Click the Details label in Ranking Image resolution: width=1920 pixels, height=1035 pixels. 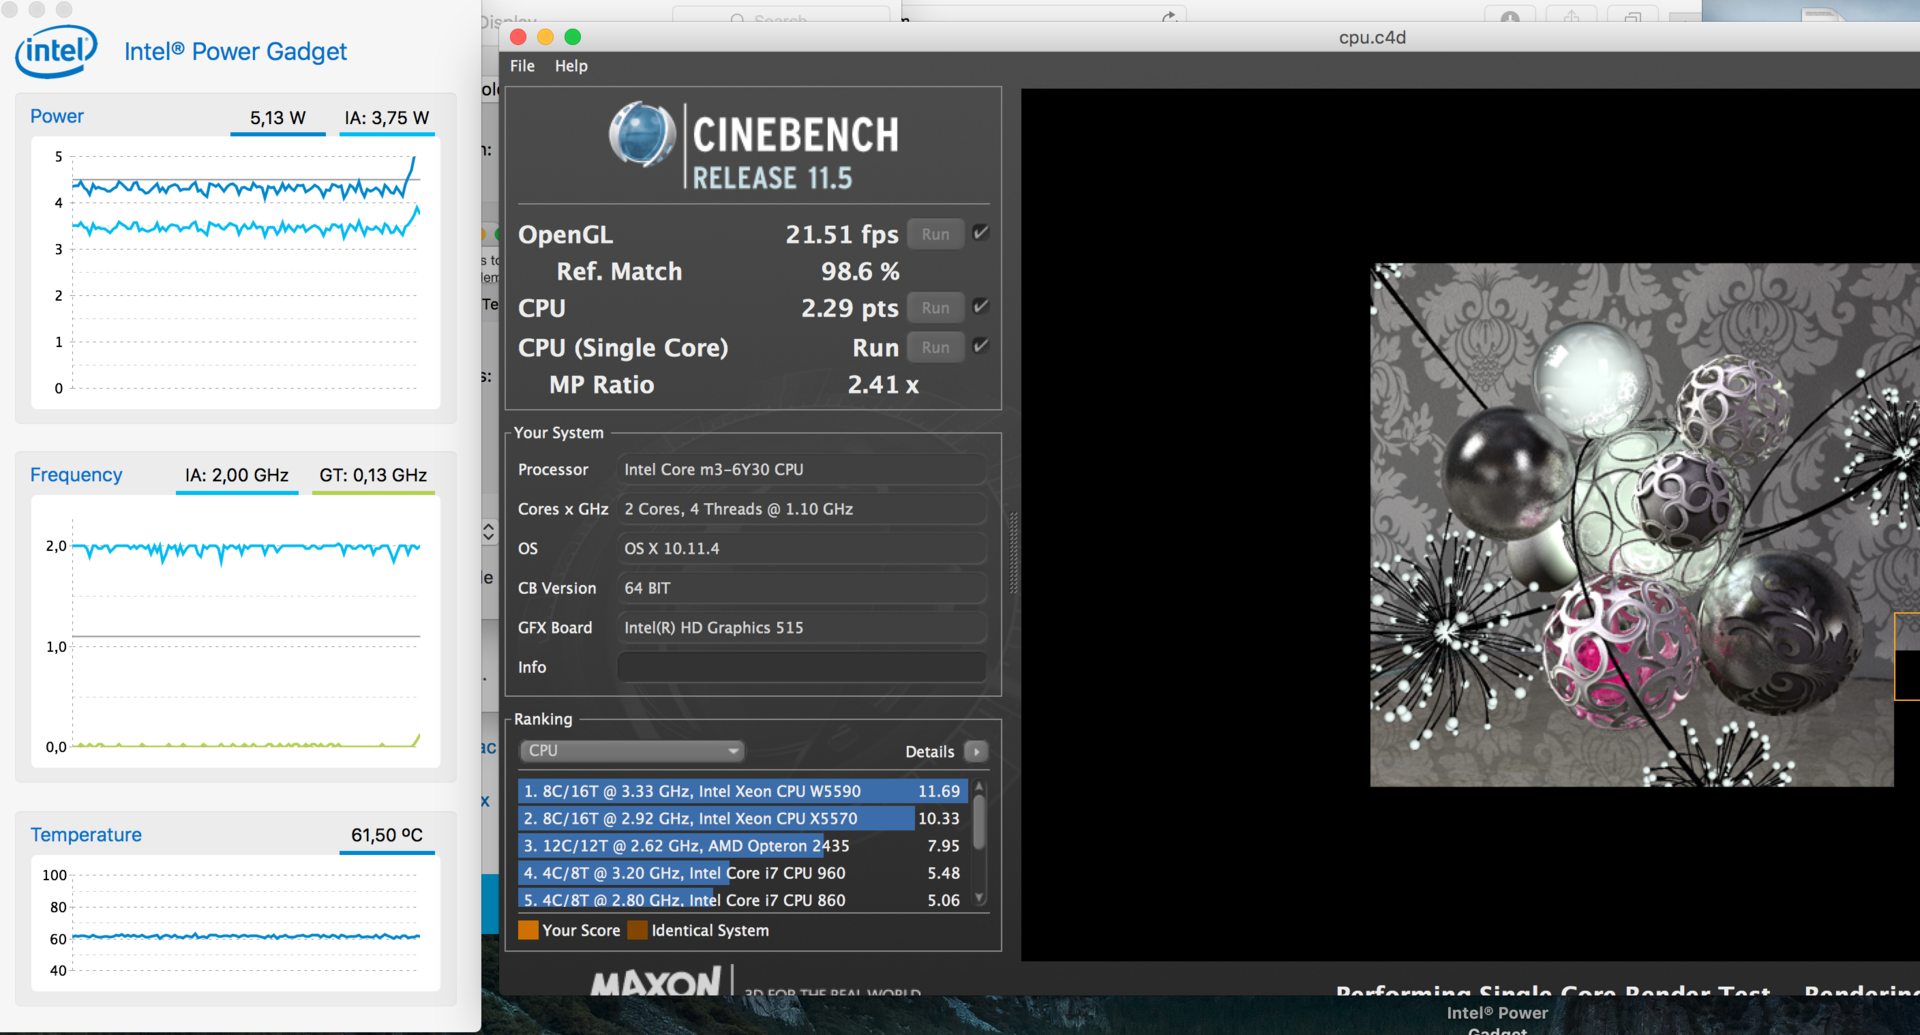click(x=930, y=752)
